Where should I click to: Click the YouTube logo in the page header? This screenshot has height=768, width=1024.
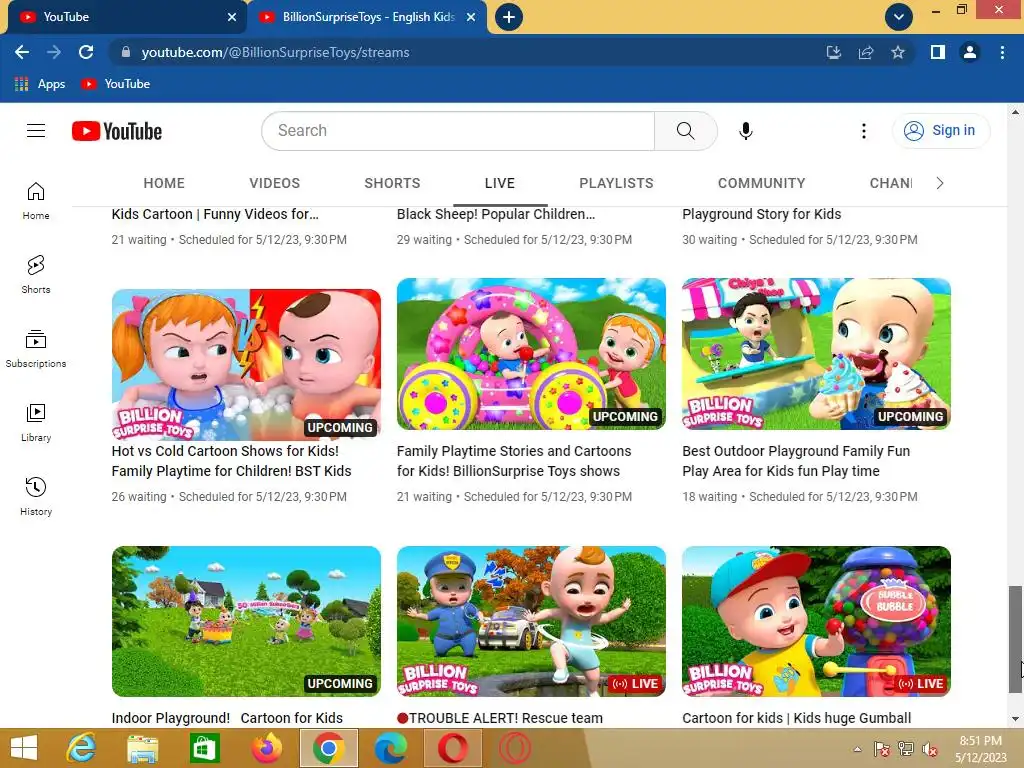tap(117, 131)
